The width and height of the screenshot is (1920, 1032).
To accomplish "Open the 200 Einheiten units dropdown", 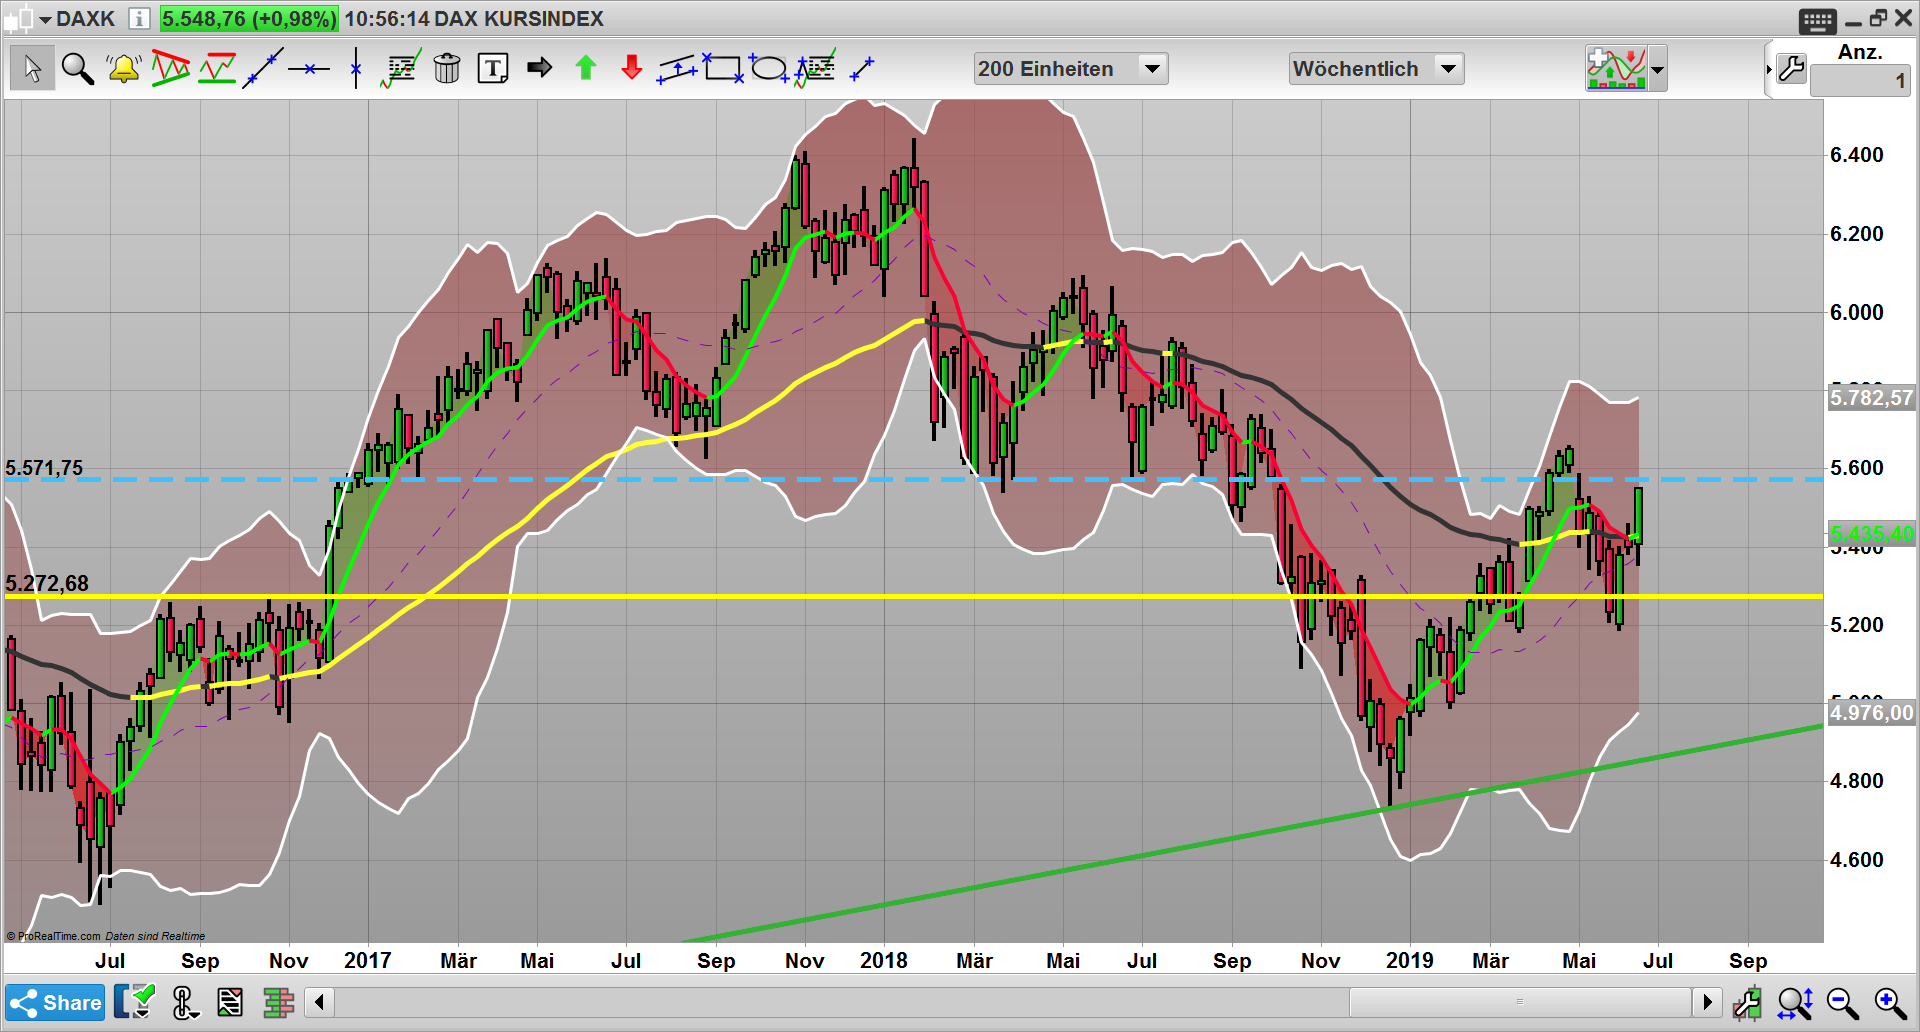I will pyautogui.click(x=1070, y=68).
